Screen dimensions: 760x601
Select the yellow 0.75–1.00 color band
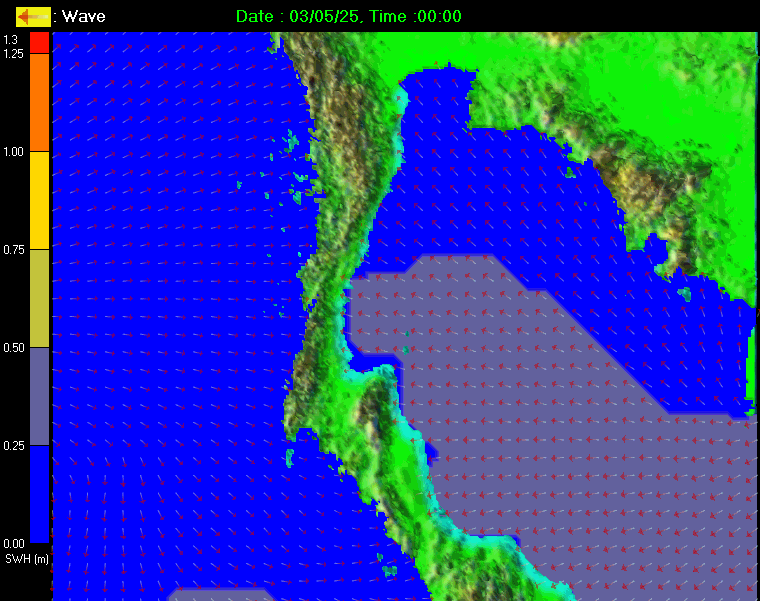[x=40, y=201]
